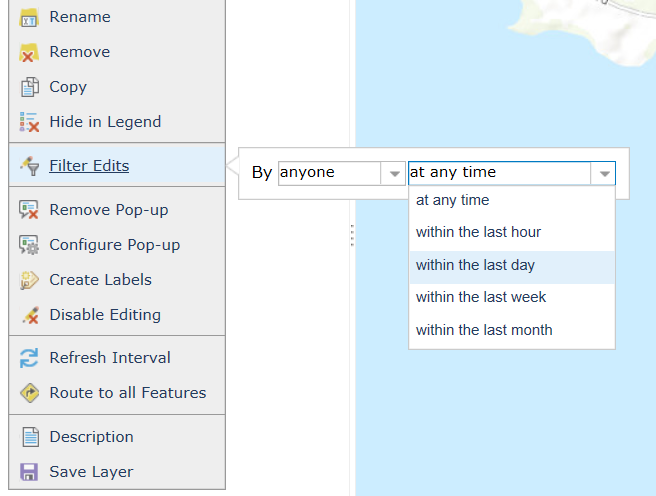Image resolution: width=656 pixels, height=496 pixels.
Task: Pick 'within the last month' from list
Action: (484, 330)
